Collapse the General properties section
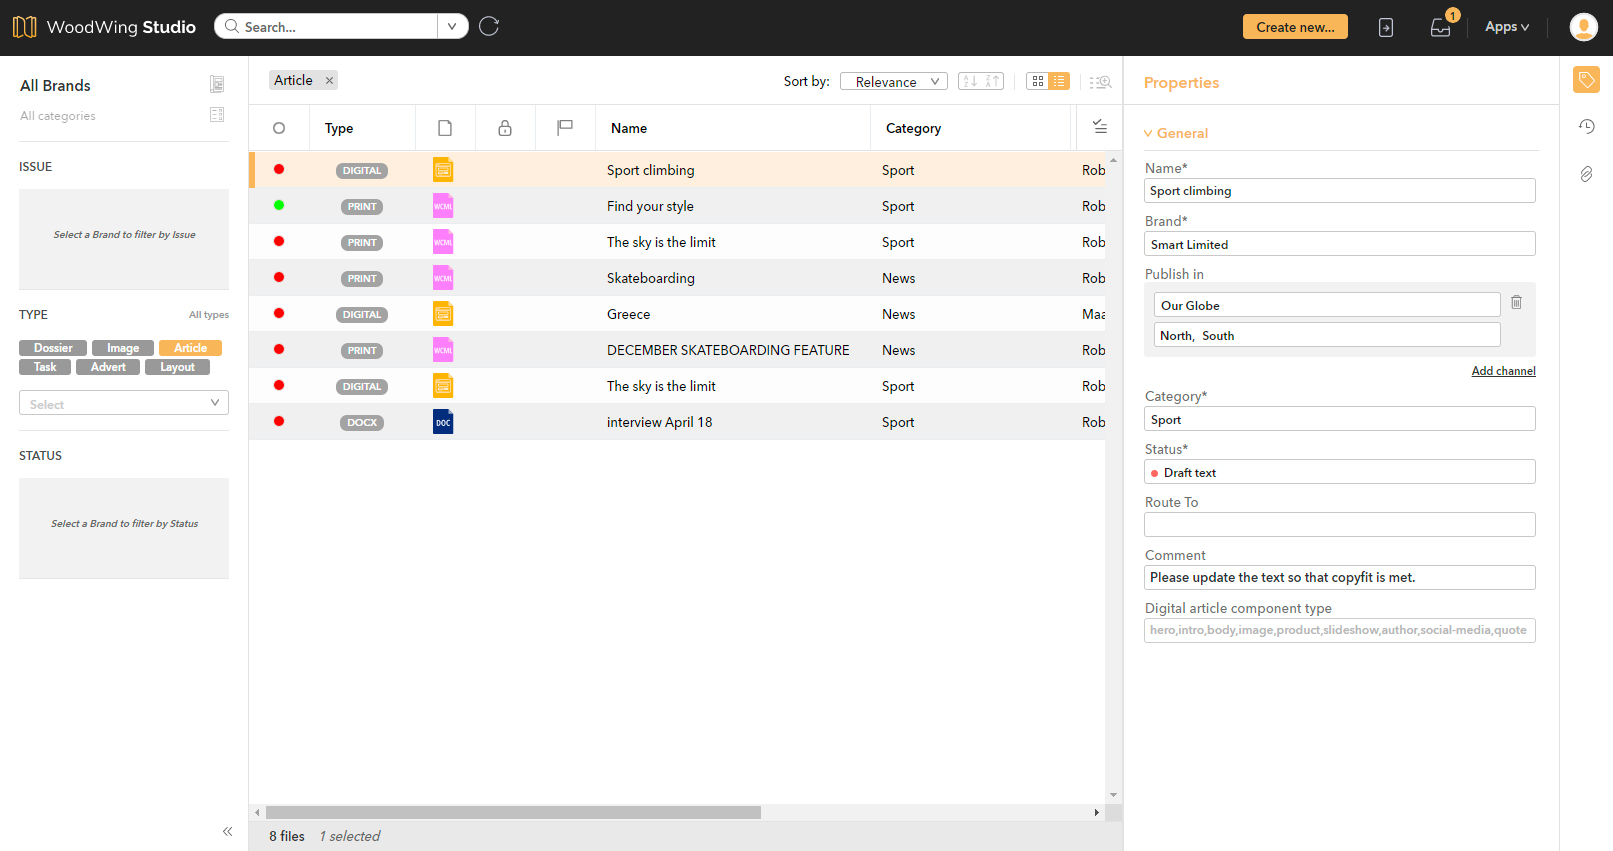This screenshot has height=851, width=1613. [1149, 133]
